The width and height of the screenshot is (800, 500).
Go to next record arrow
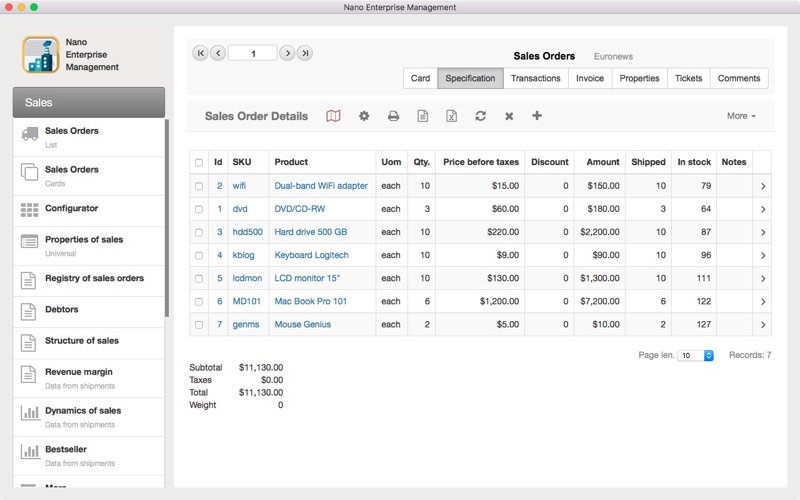[x=287, y=53]
